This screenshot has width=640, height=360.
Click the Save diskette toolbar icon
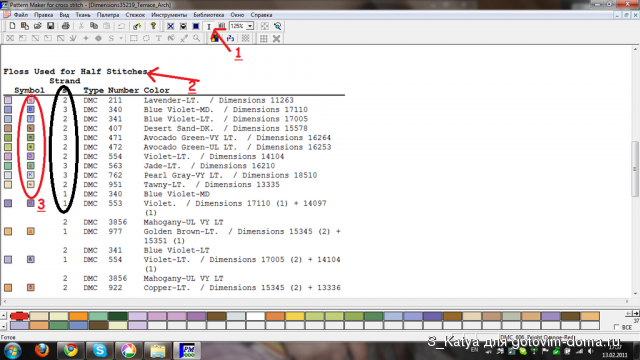(50, 26)
